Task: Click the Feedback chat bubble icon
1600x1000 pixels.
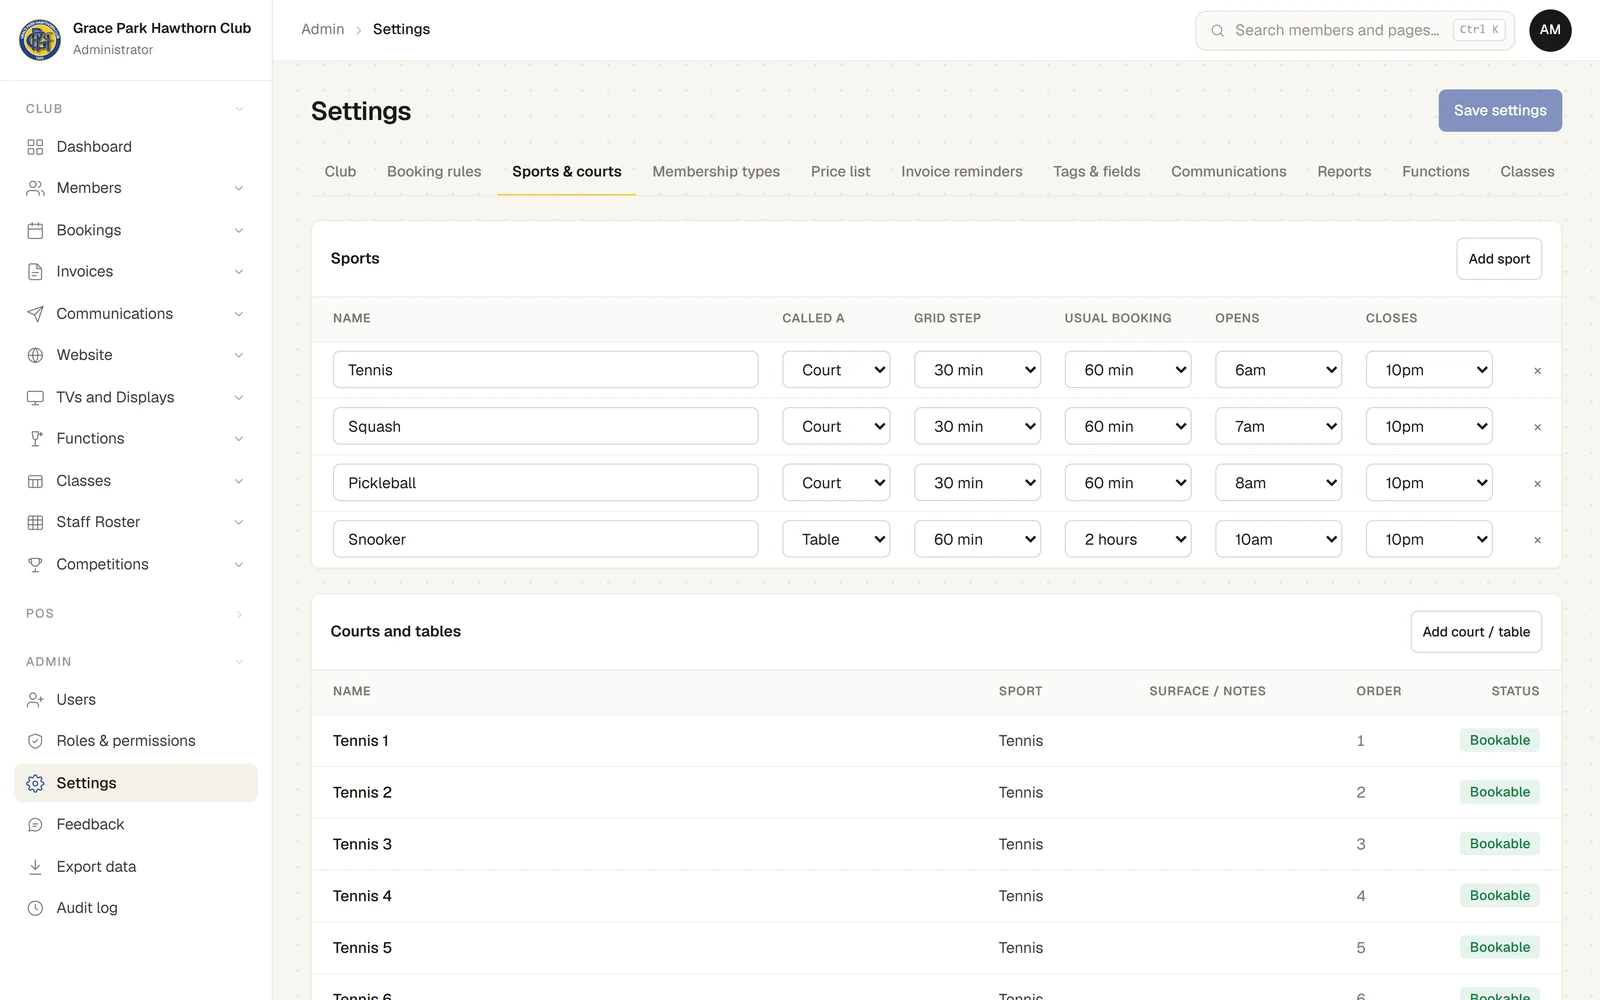Action: (35, 825)
